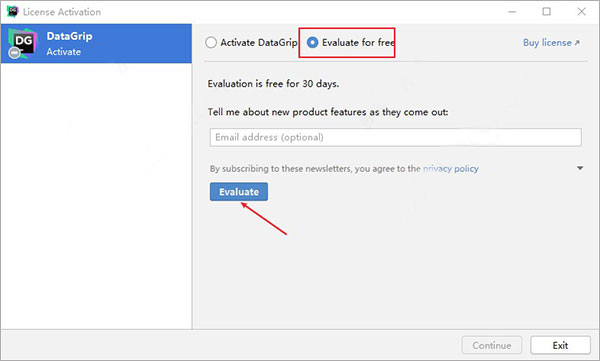Click the License Activation title text
The height and width of the screenshot is (361, 600).
[x=62, y=12]
